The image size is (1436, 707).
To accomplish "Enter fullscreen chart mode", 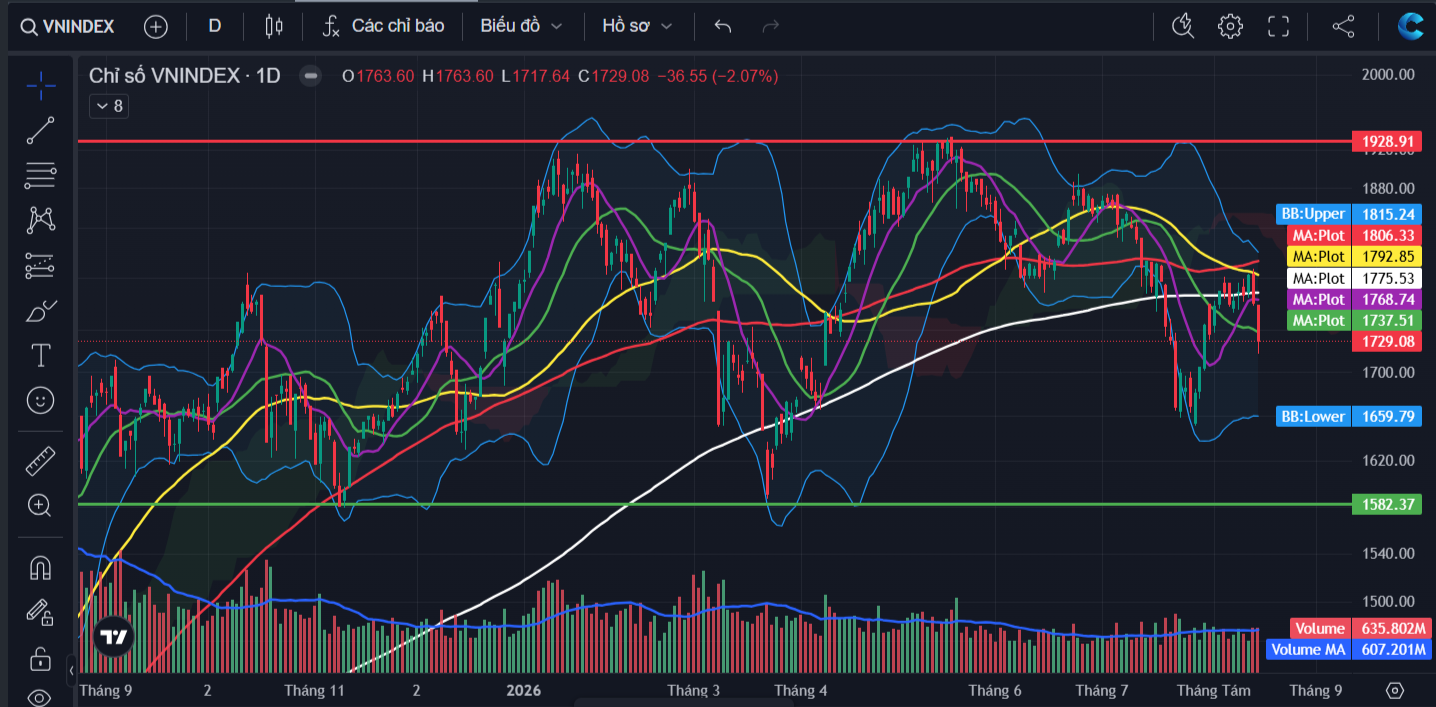I will click(1278, 26).
